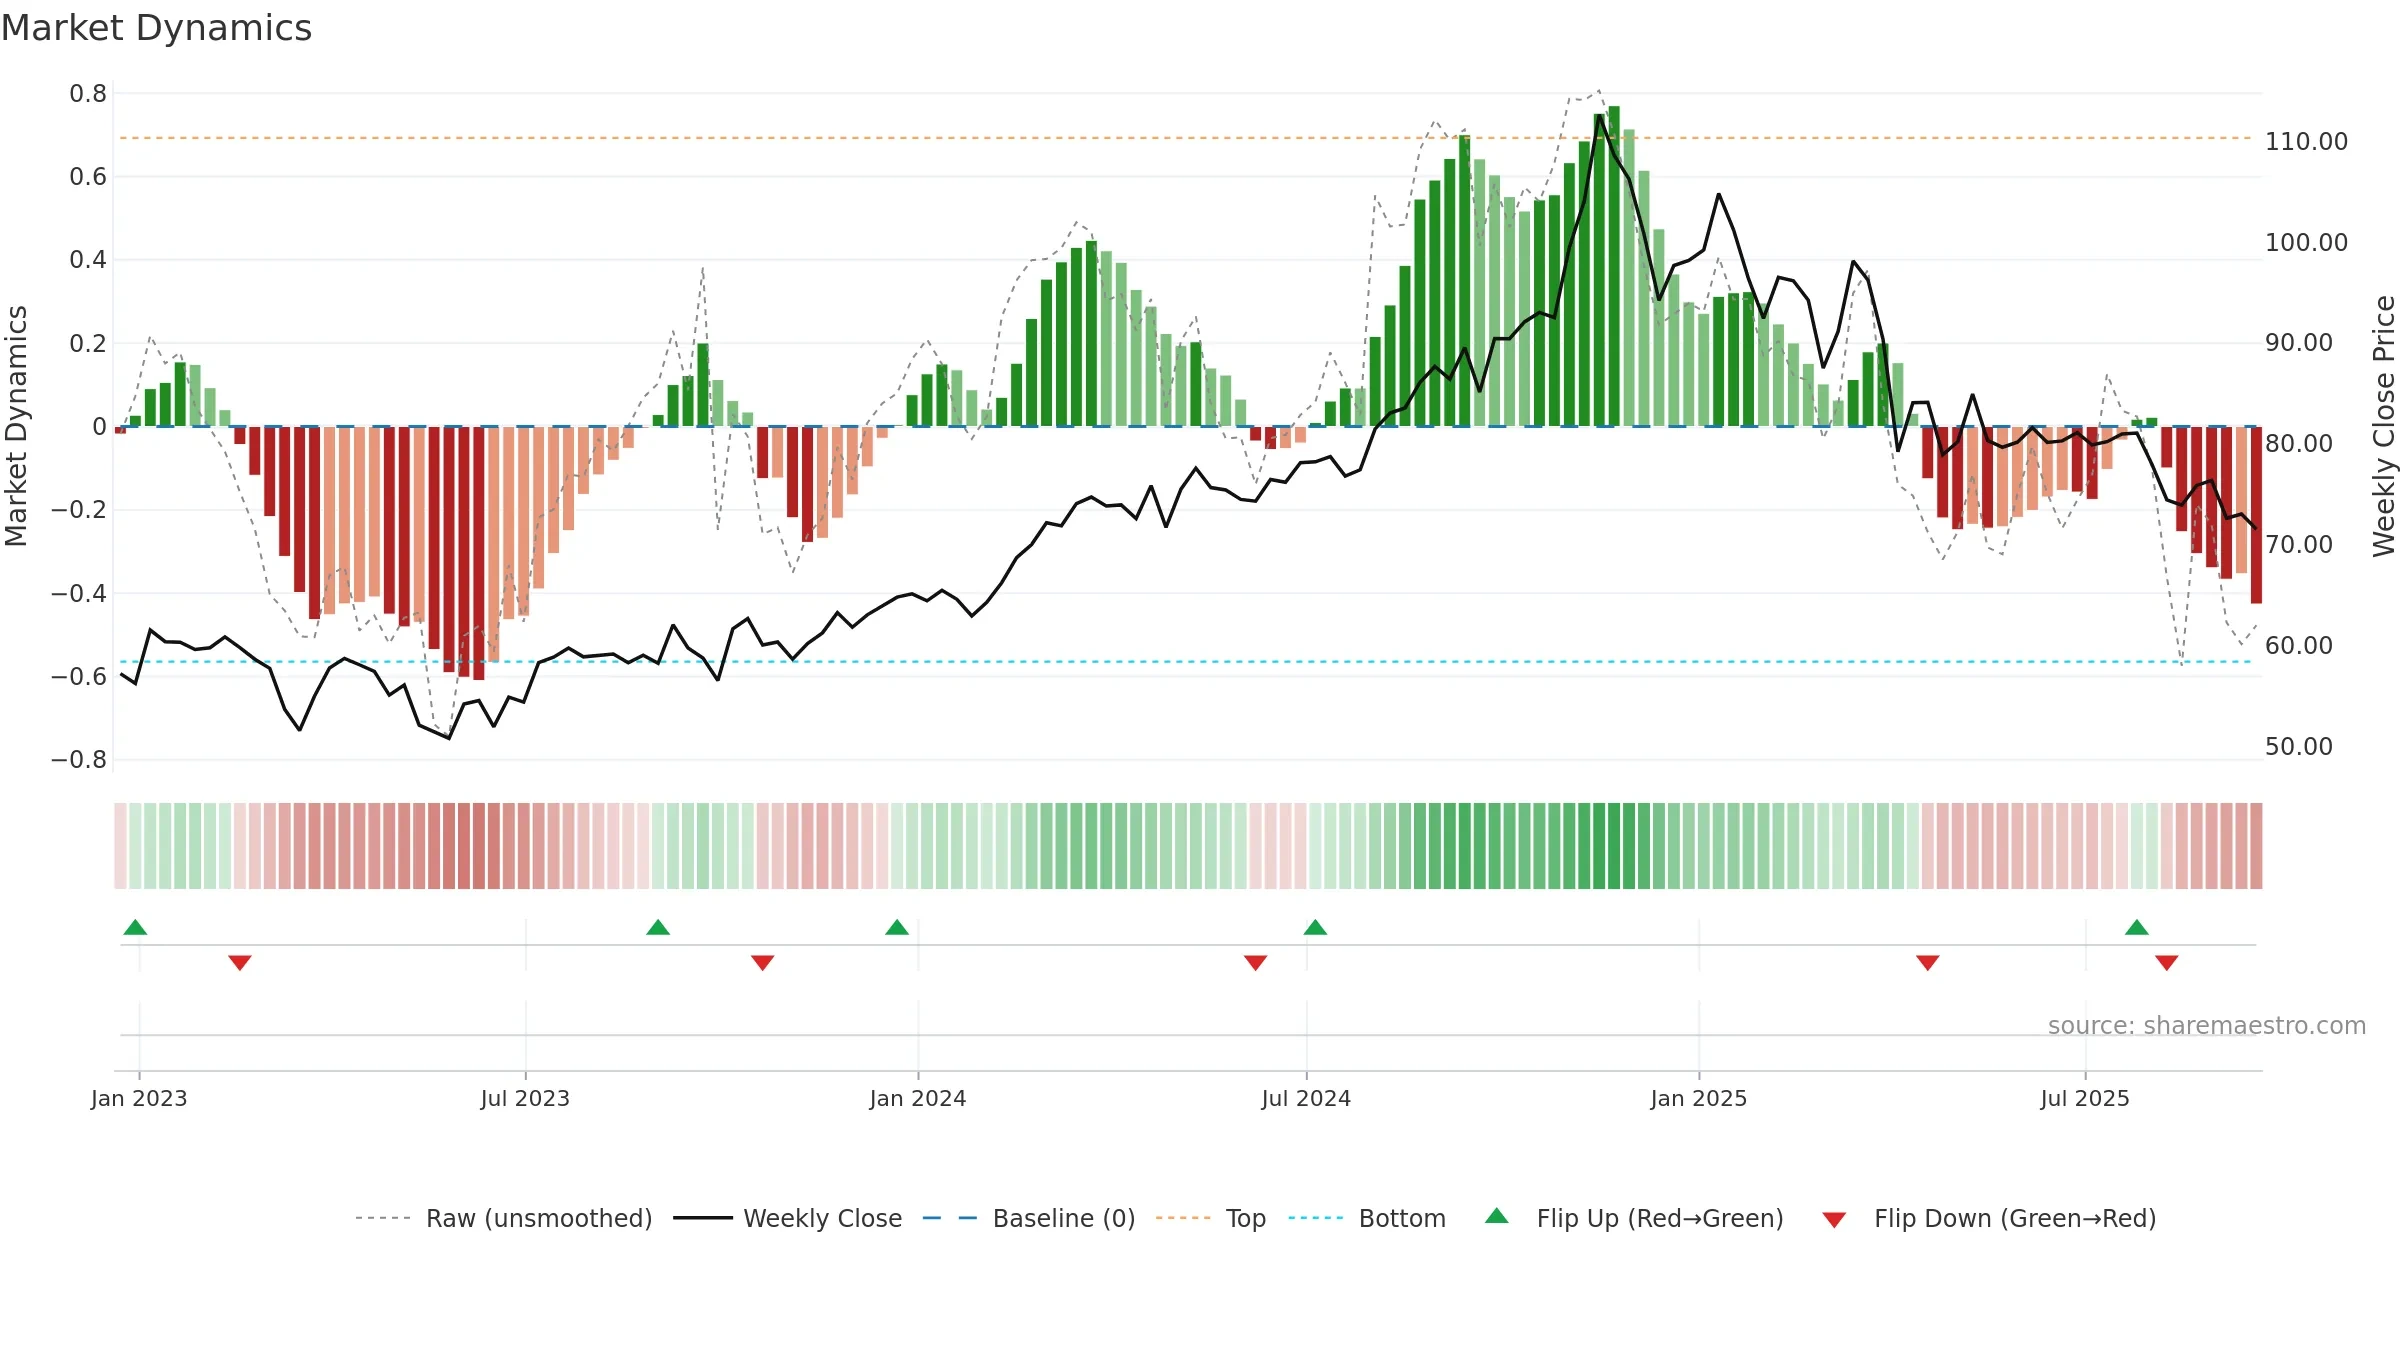Click the blue dashed Baseline line sample
2400x1350 pixels.
950,1218
